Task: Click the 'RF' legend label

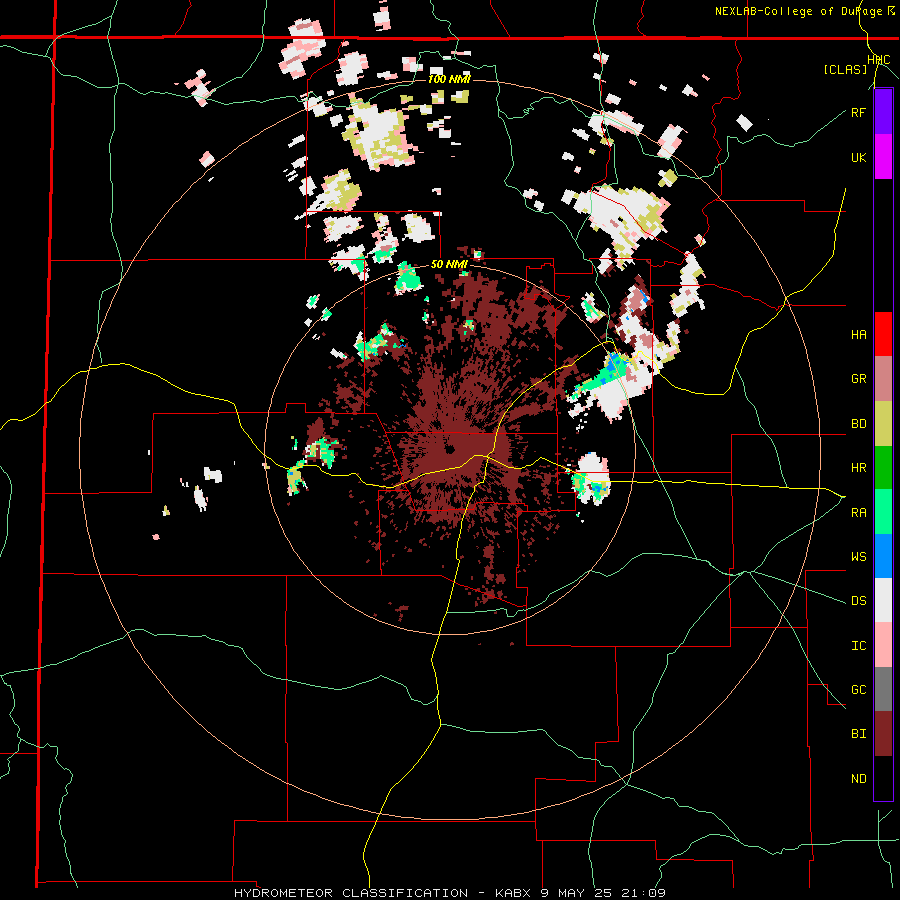Action: click(x=858, y=112)
